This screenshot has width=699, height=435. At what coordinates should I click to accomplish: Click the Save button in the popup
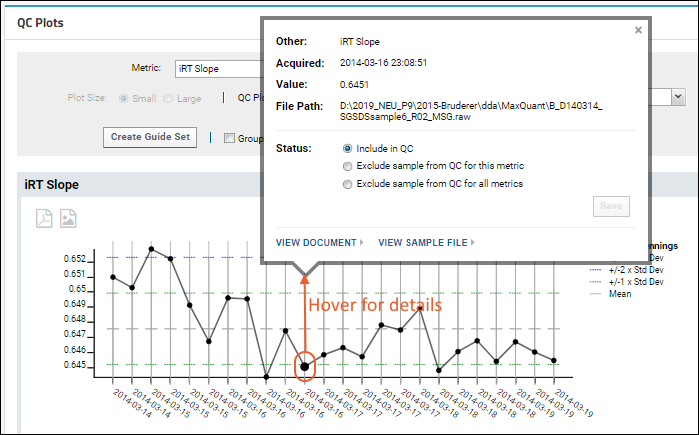611,206
